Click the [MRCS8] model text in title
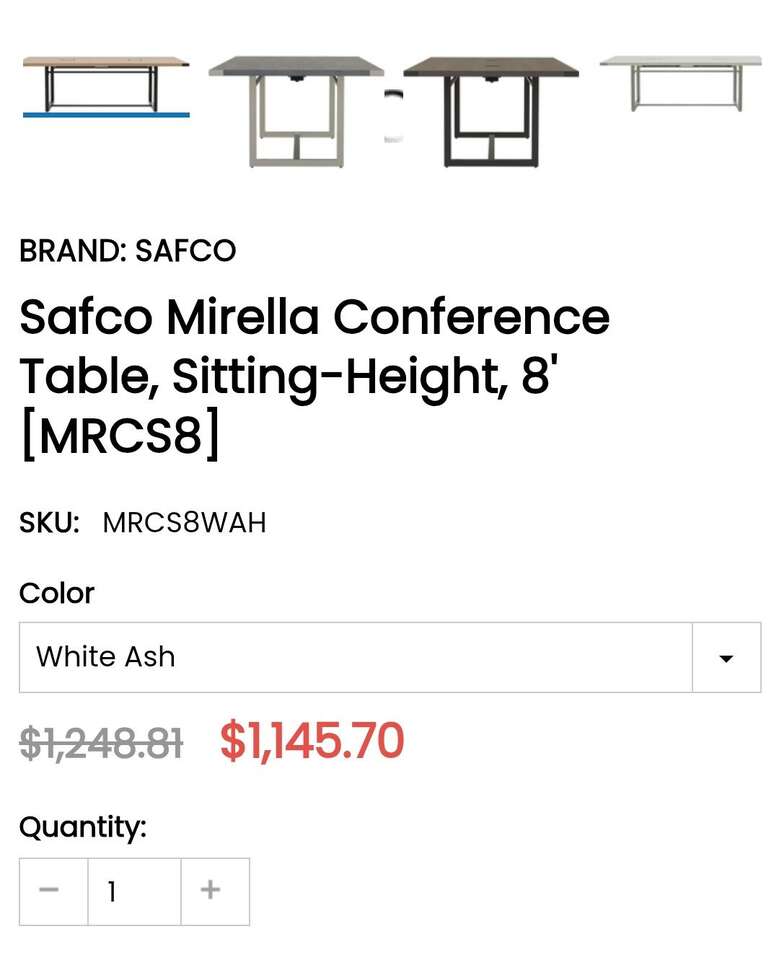The width and height of the screenshot is (779, 960). click(120, 436)
